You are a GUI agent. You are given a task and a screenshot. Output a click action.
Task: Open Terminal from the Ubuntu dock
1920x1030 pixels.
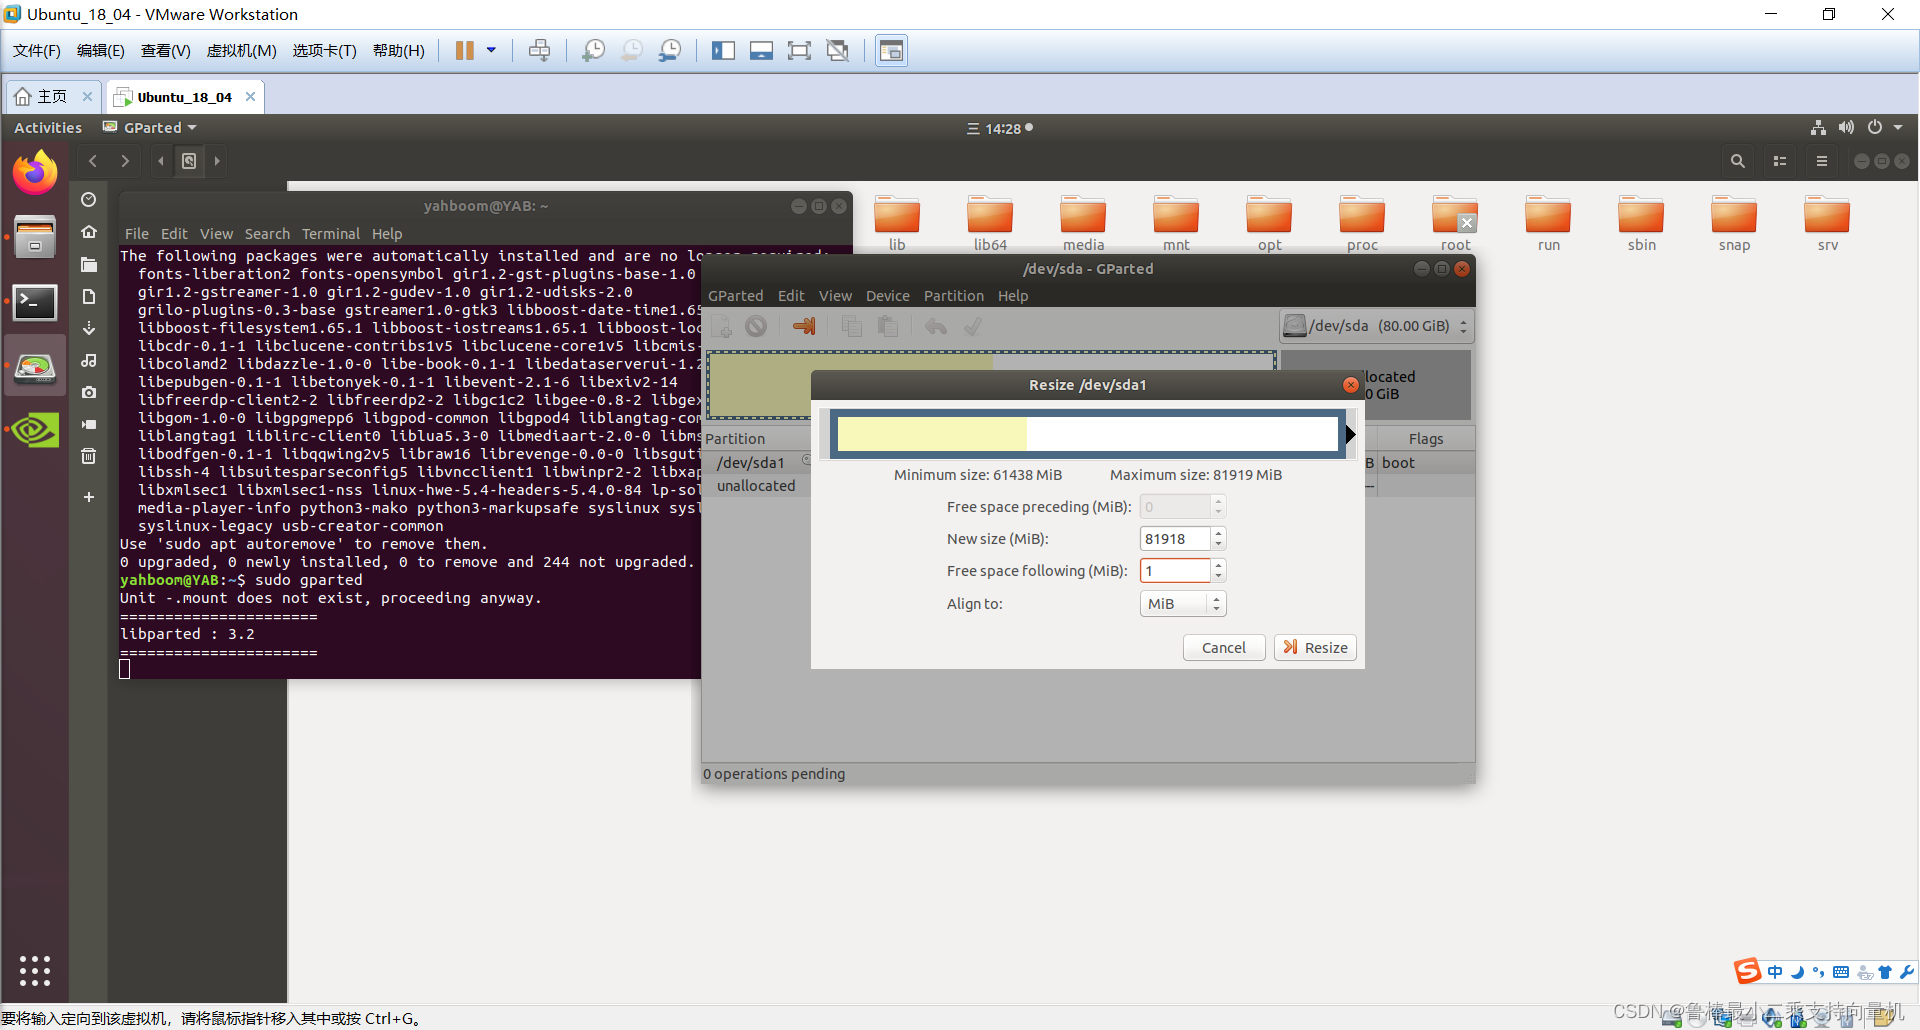(35, 302)
